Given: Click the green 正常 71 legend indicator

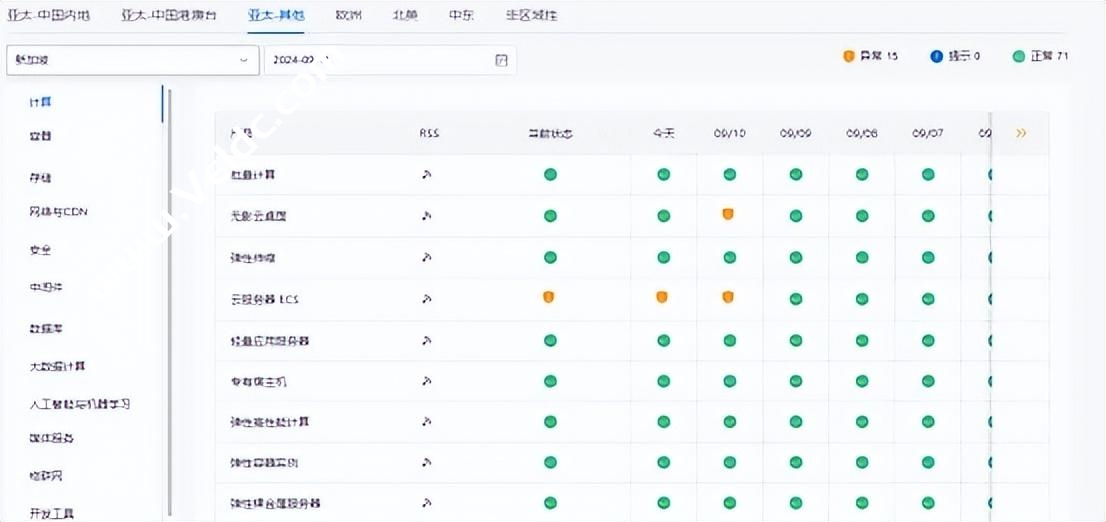Looking at the screenshot, I should coord(1019,56).
